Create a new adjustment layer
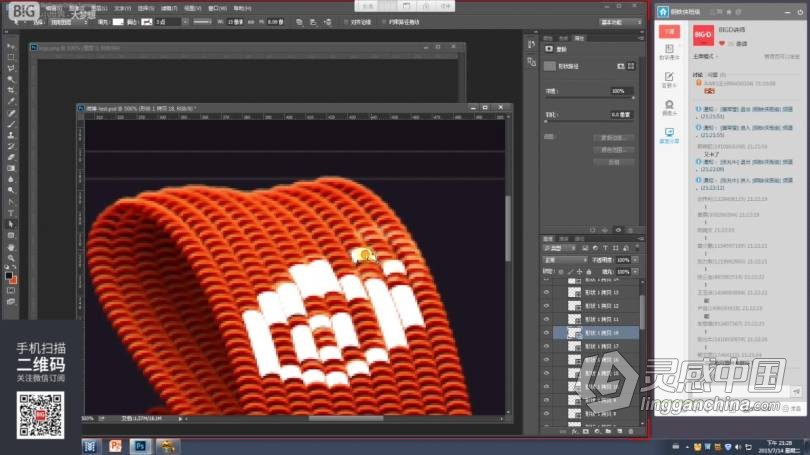Viewport: 810px width, 455px height. (x=597, y=432)
